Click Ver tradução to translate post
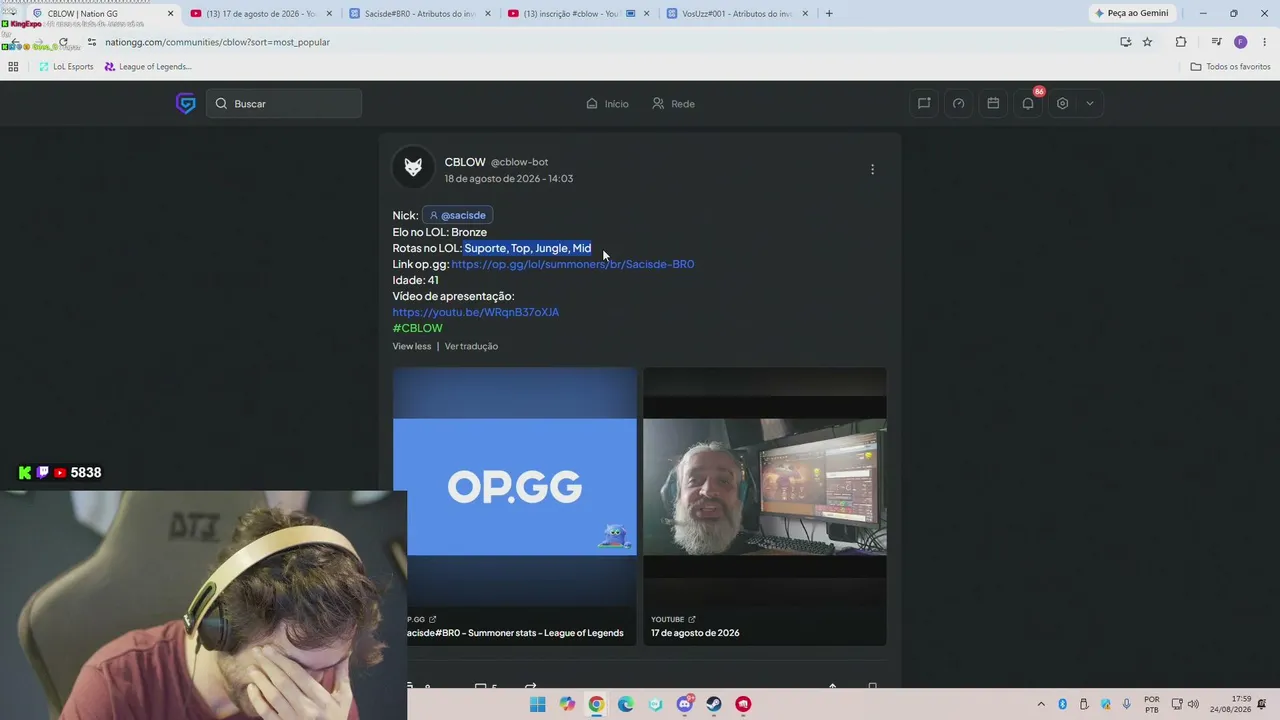Image resolution: width=1280 pixels, height=720 pixels. (x=471, y=346)
